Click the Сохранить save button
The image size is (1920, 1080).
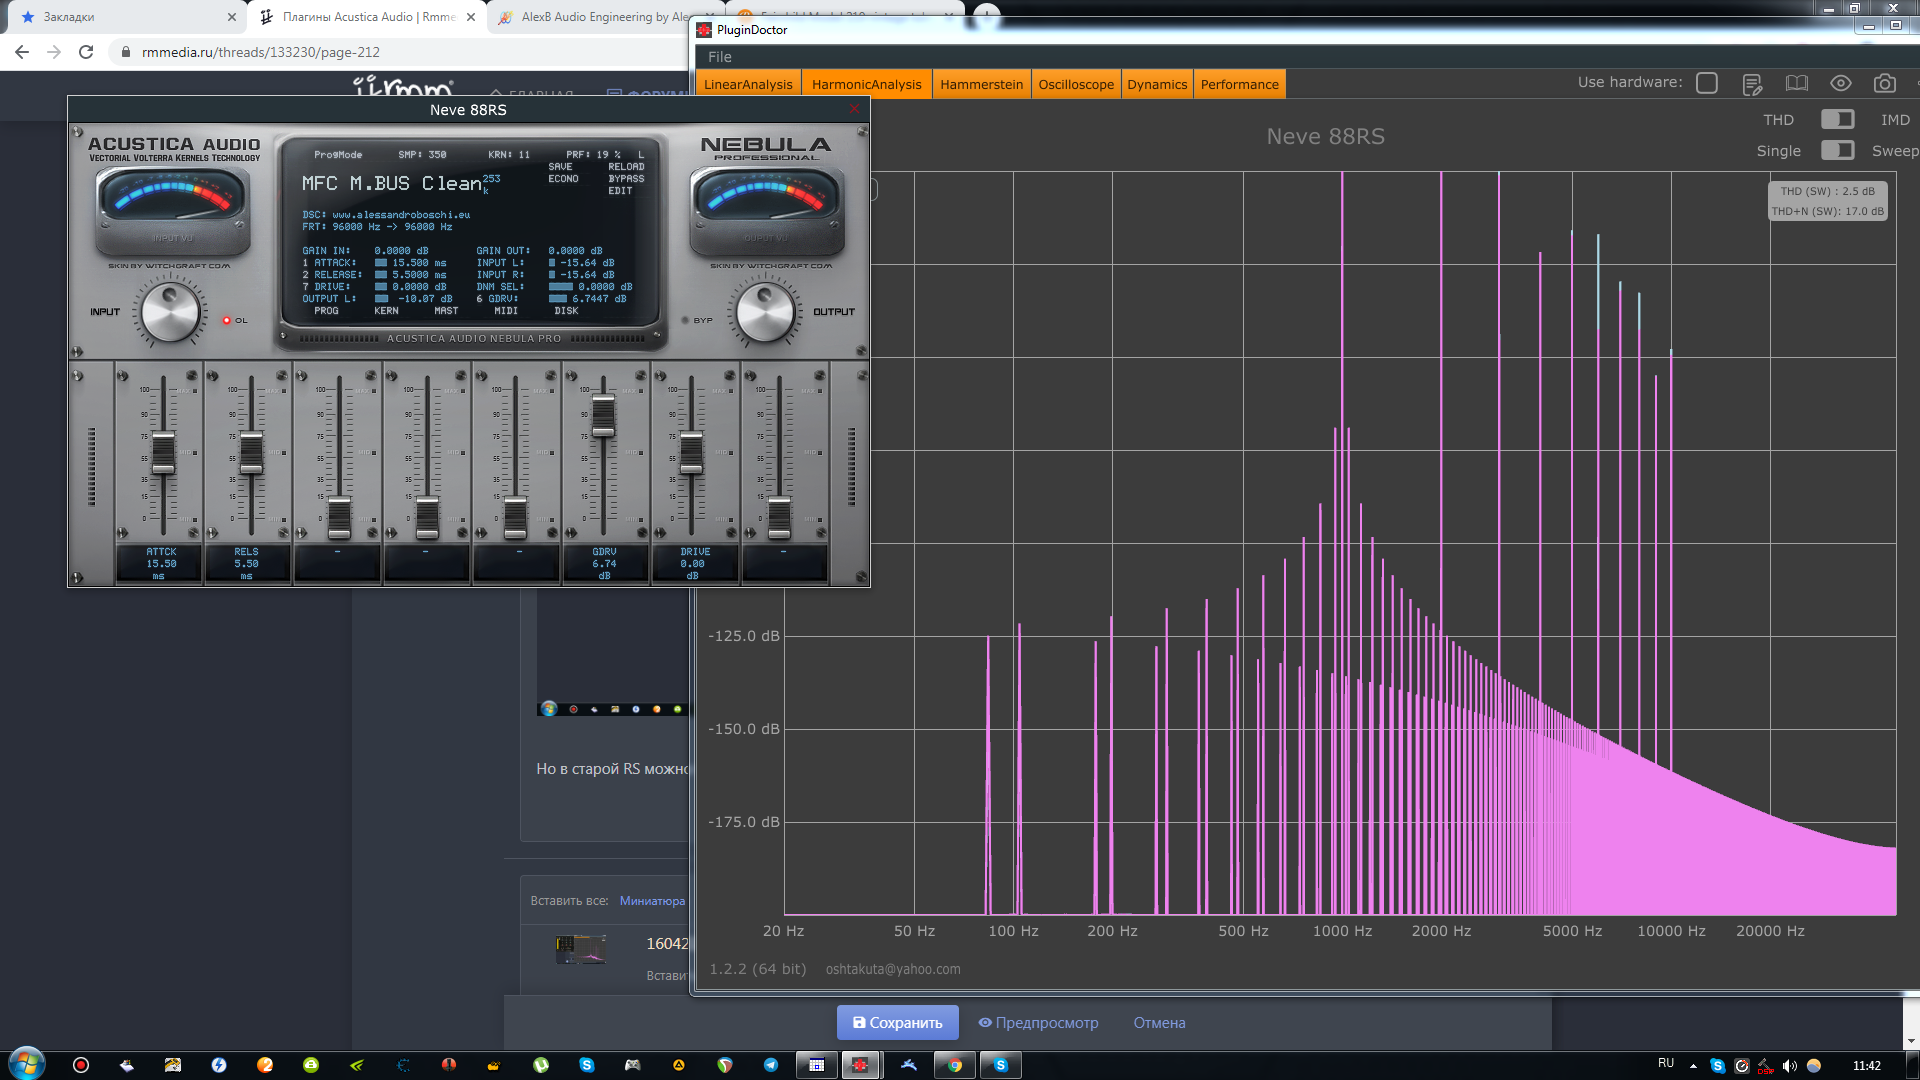point(897,1022)
